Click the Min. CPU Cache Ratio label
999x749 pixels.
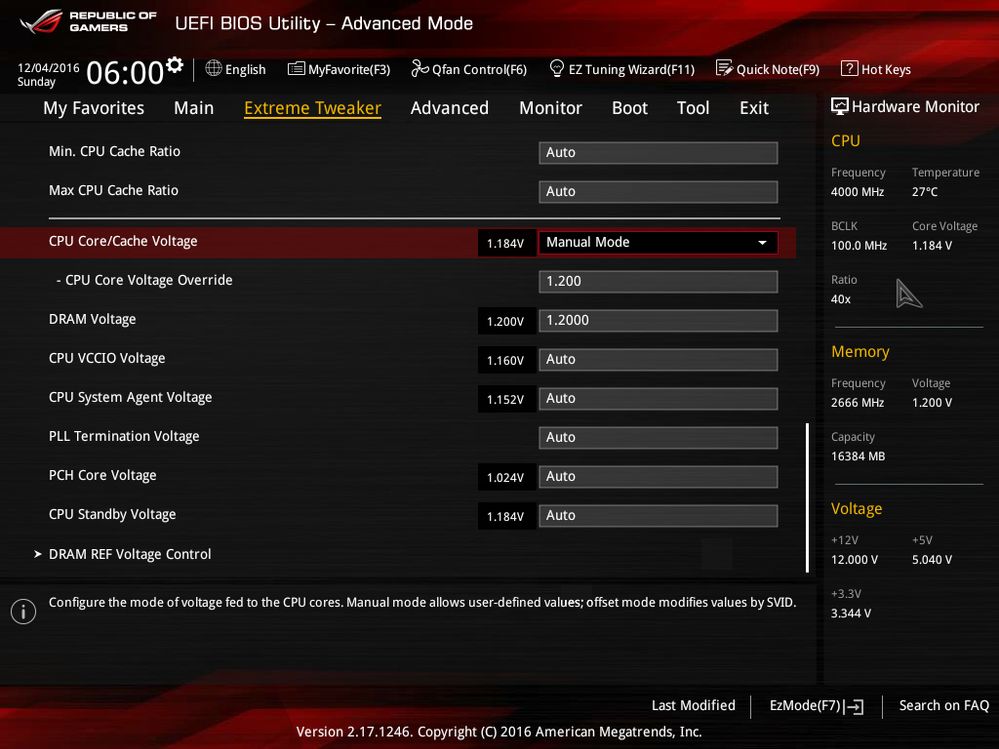tap(115, 152)
